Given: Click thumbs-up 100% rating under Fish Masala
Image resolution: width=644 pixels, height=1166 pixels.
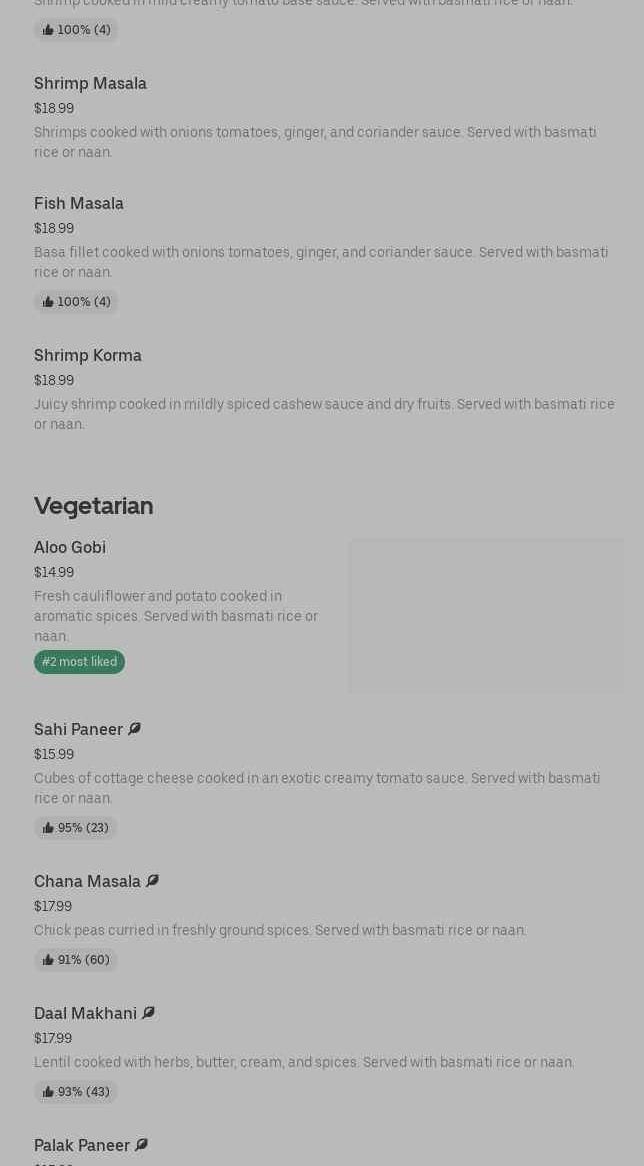Looking at the screenshot, I should pyautogui.click(x=76, y=302).
